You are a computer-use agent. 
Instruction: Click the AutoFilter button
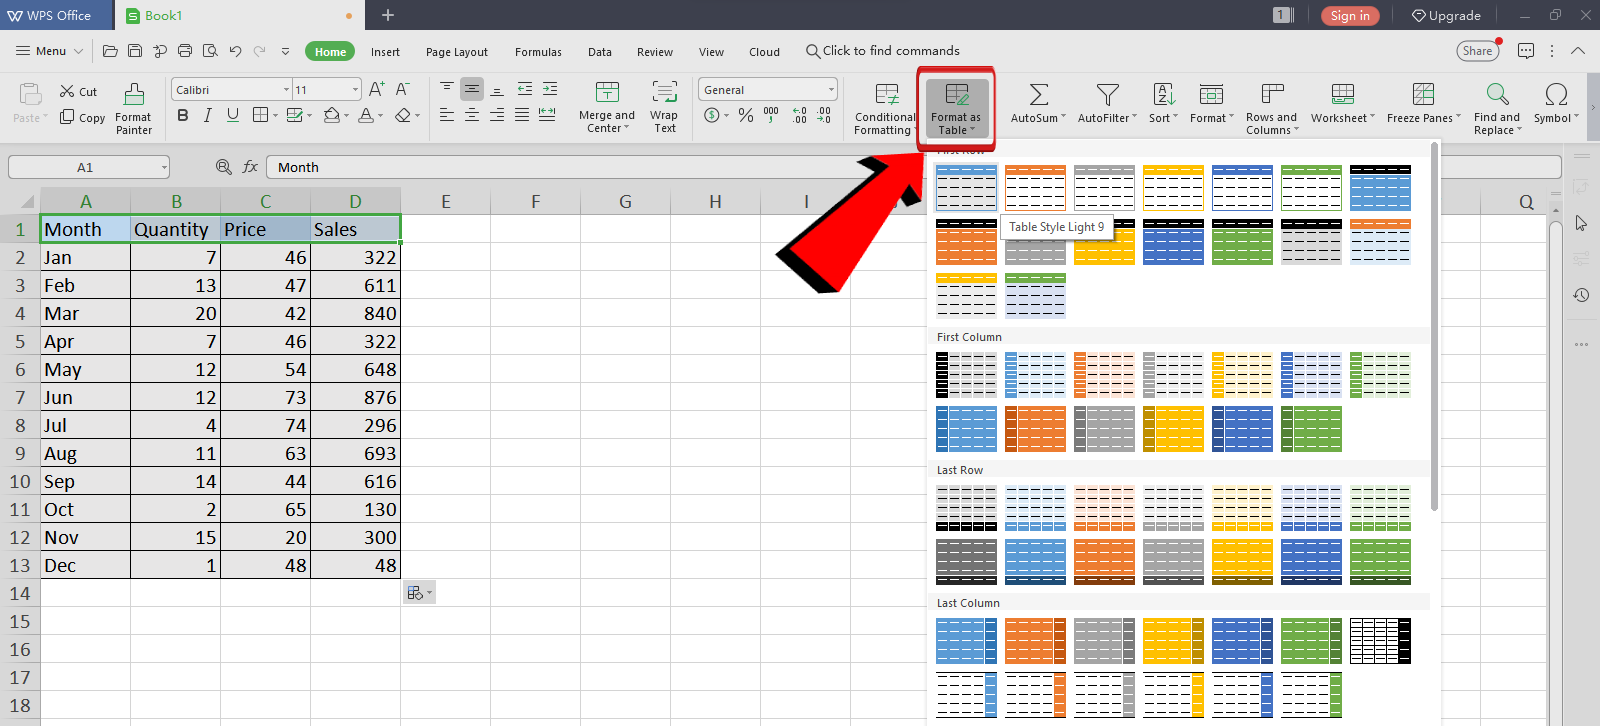pos(1107,104)
